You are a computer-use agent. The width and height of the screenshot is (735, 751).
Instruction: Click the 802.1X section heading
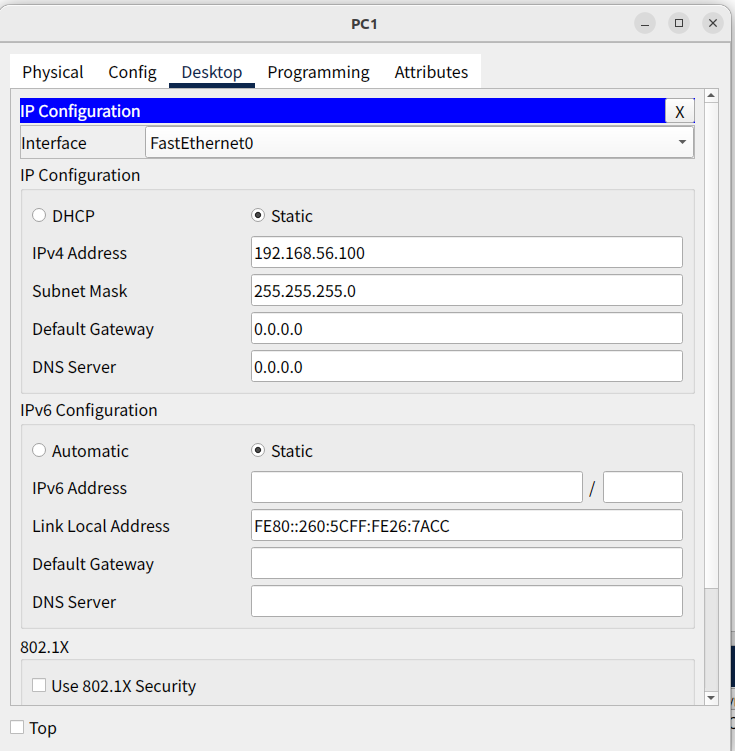click(x=45, y=647)
